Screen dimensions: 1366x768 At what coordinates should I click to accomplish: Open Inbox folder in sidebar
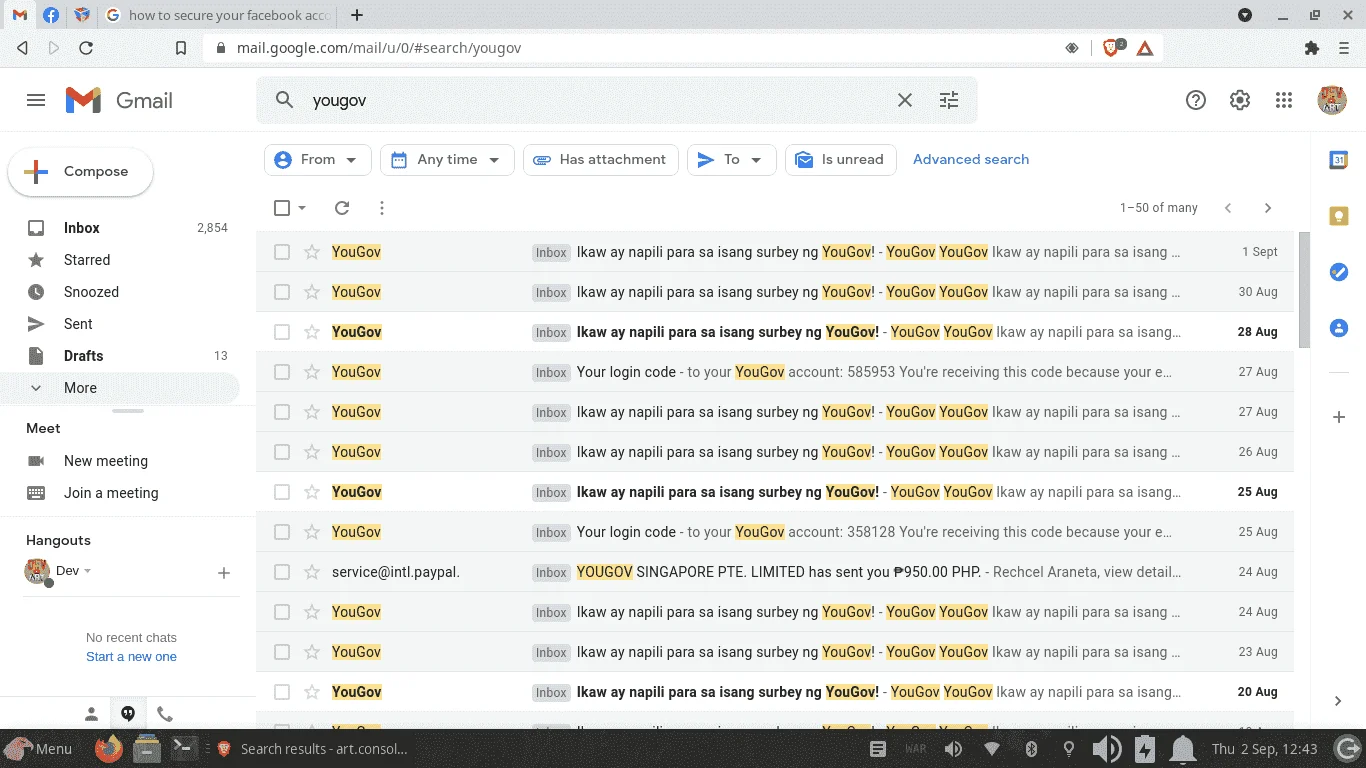120,228
